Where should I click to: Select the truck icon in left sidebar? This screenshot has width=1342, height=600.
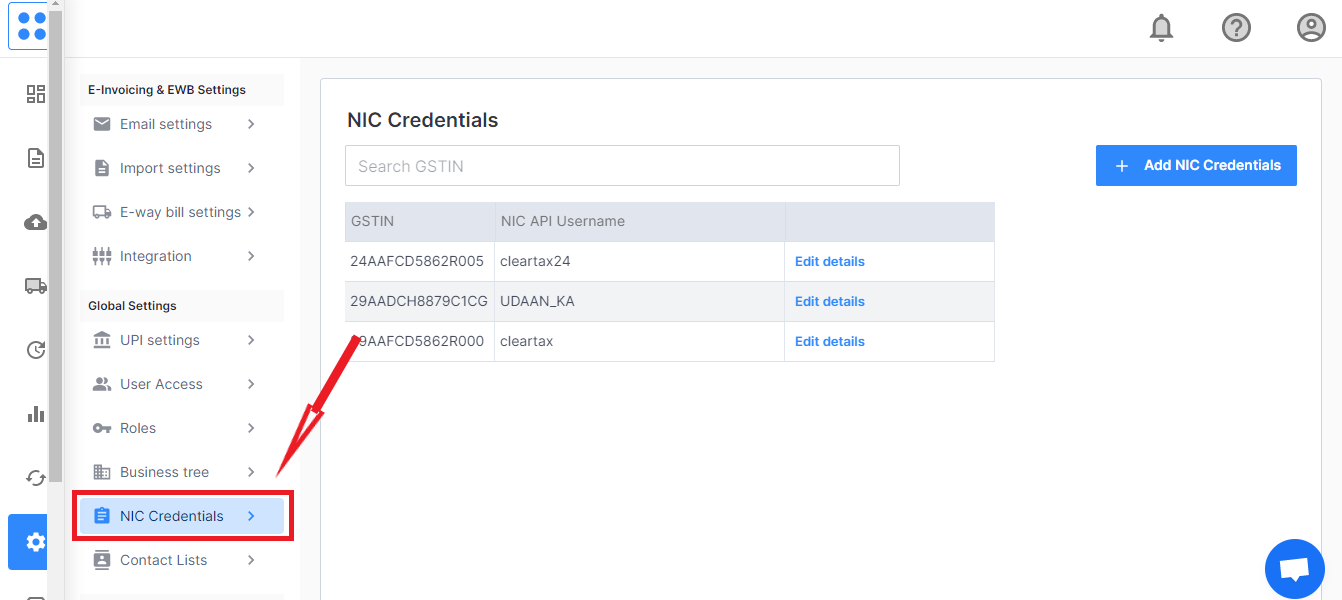coord(36,286)
